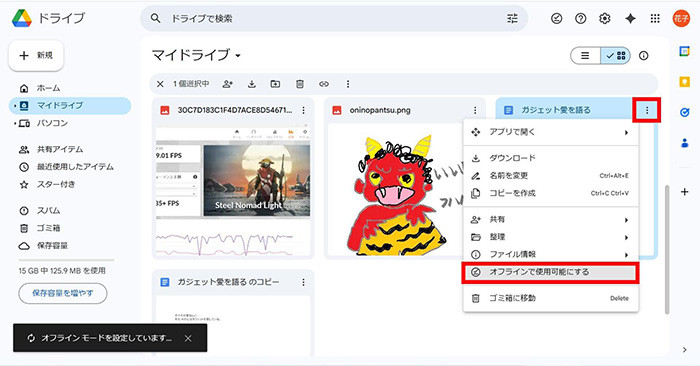Image resolution: width=700 pixels, height=366 pixels.
Task: Click the download toolbar icon
Action: pyautogui.click(x=252, y=84)
